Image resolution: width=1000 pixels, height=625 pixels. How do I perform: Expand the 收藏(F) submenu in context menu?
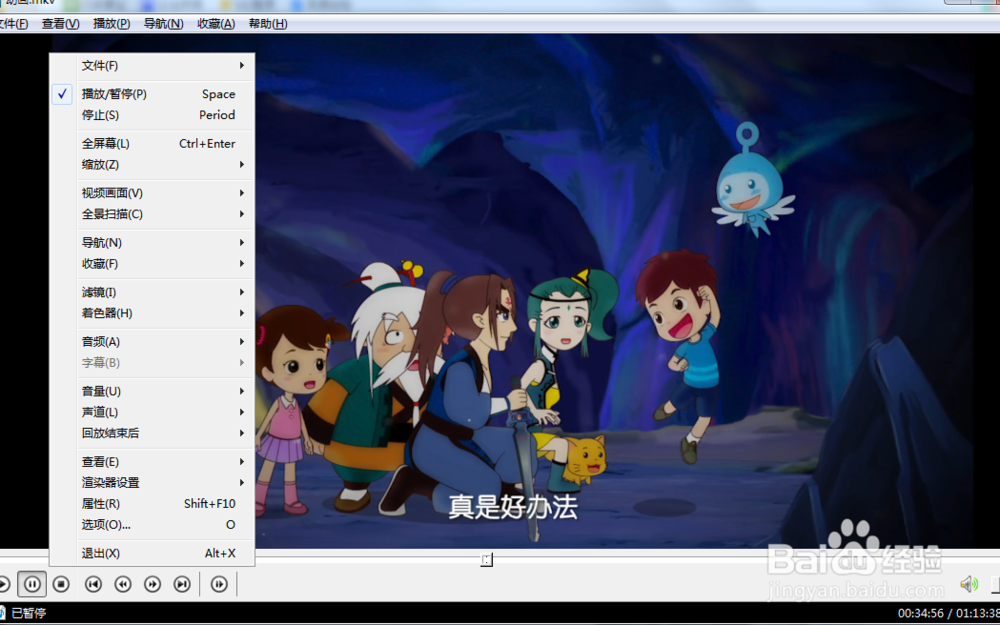click(x=152, y=264)
